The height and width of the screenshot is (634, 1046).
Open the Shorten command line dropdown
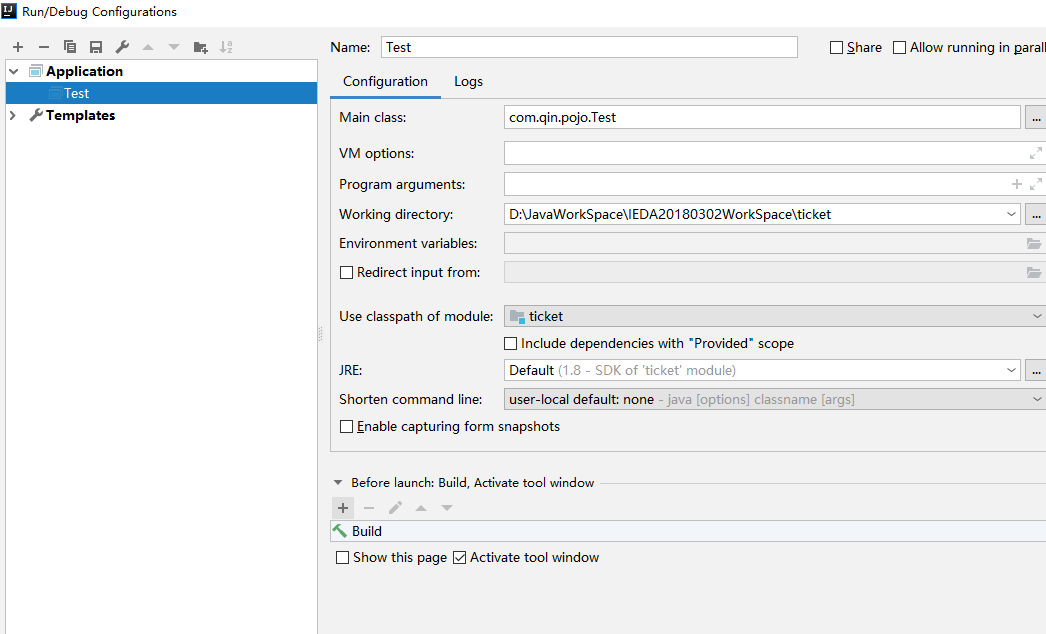point(1036,399)
